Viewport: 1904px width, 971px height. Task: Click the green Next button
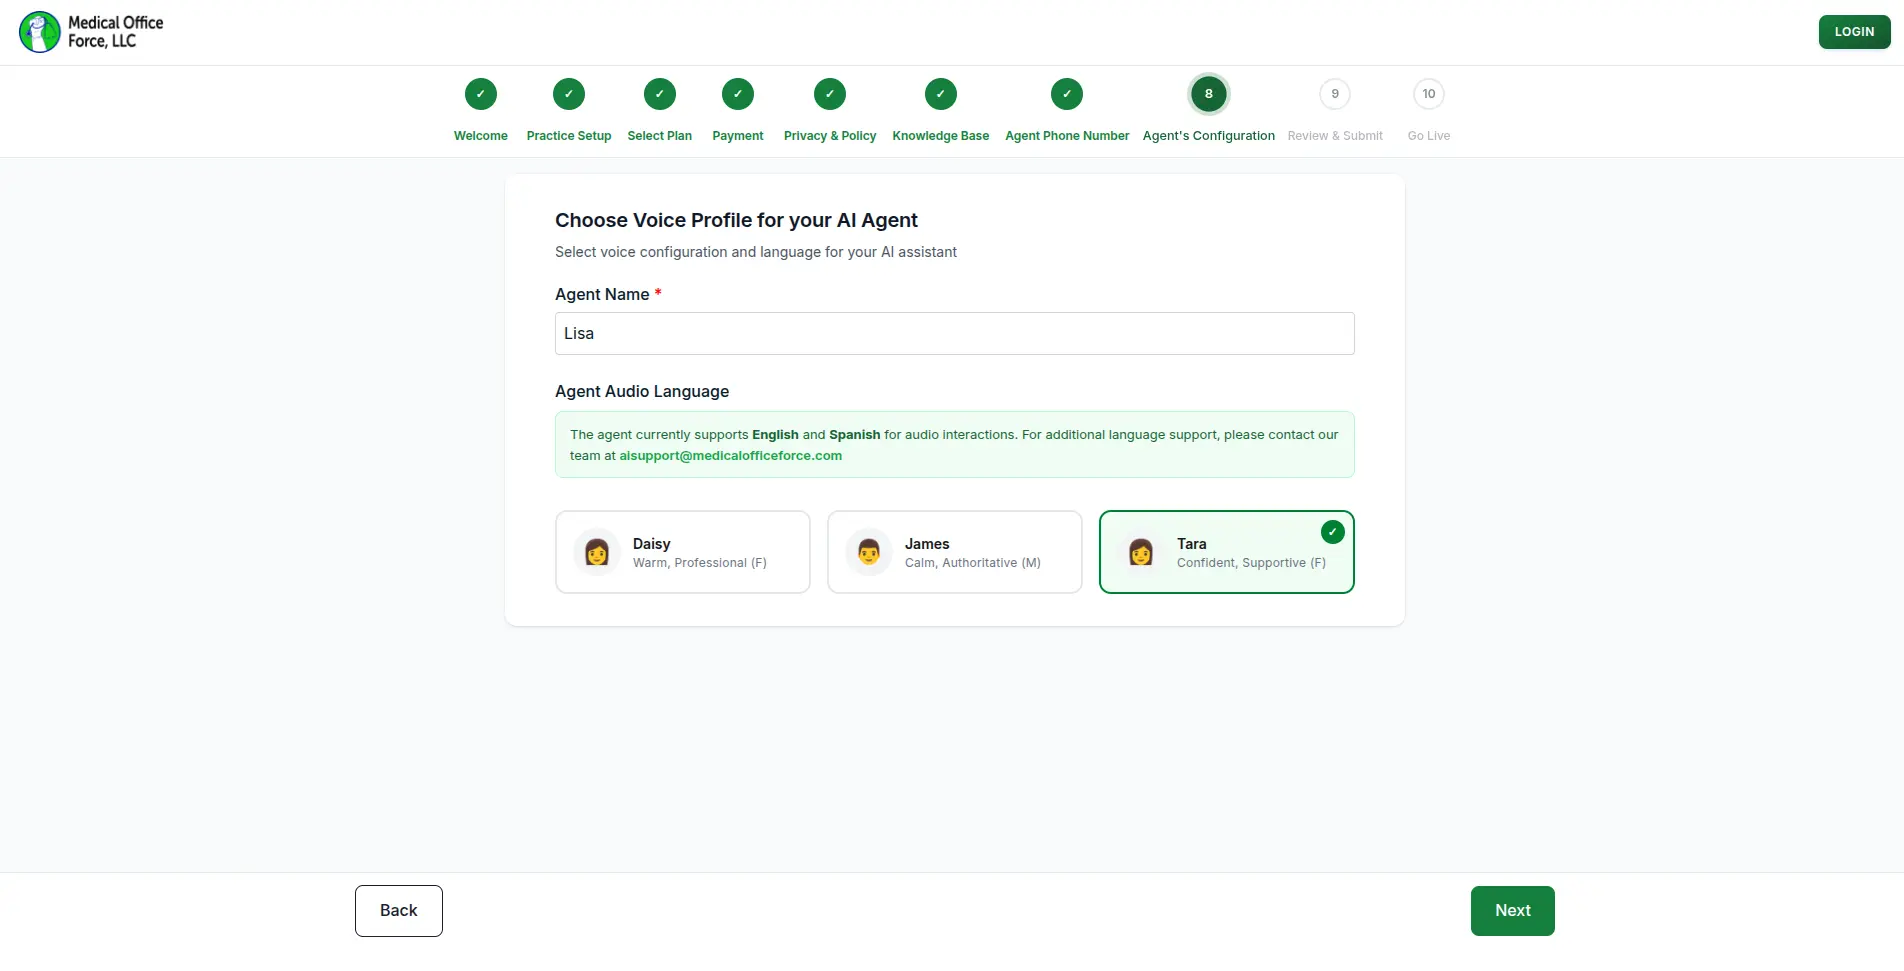1513,911
